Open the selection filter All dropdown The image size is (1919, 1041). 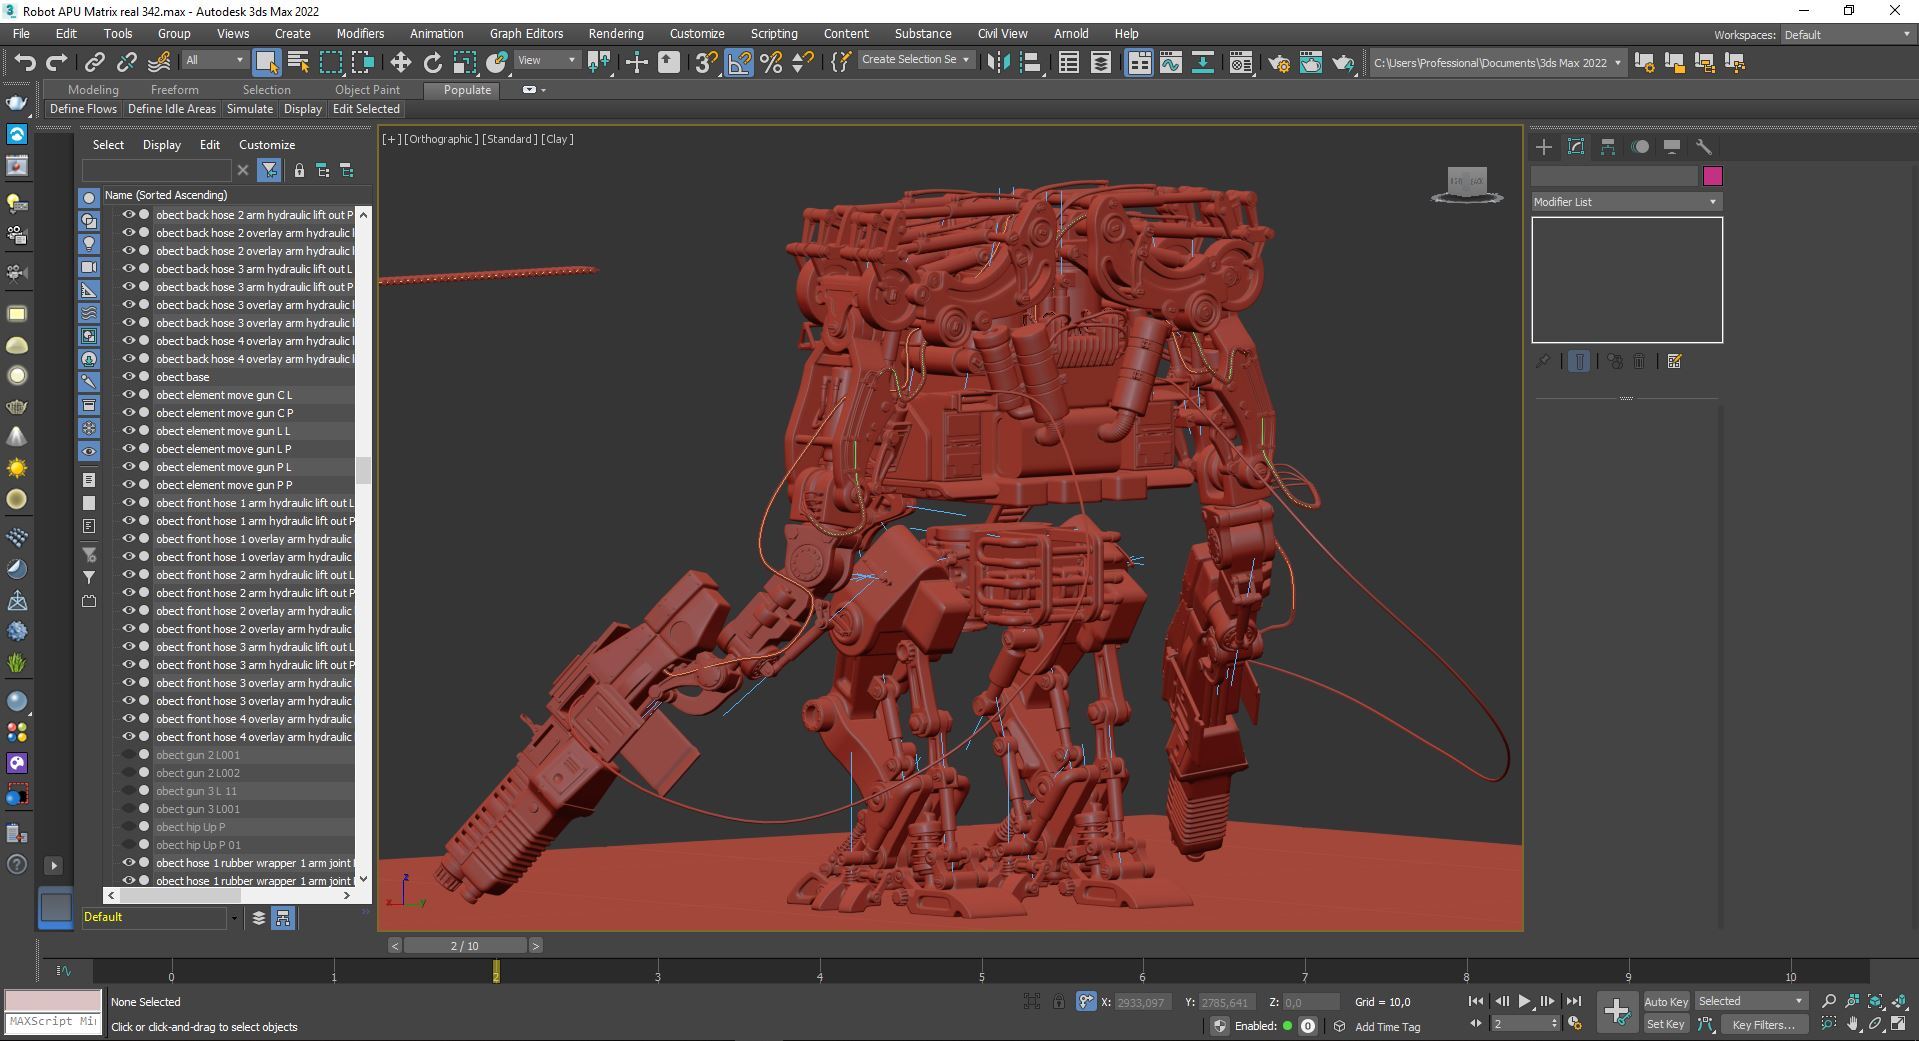(214, 61)
